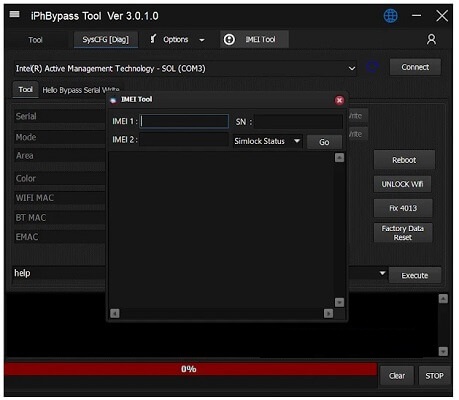Select the Tool sub-tab
The width and height of the screenshot is (459, 400).
coord(26,90)
